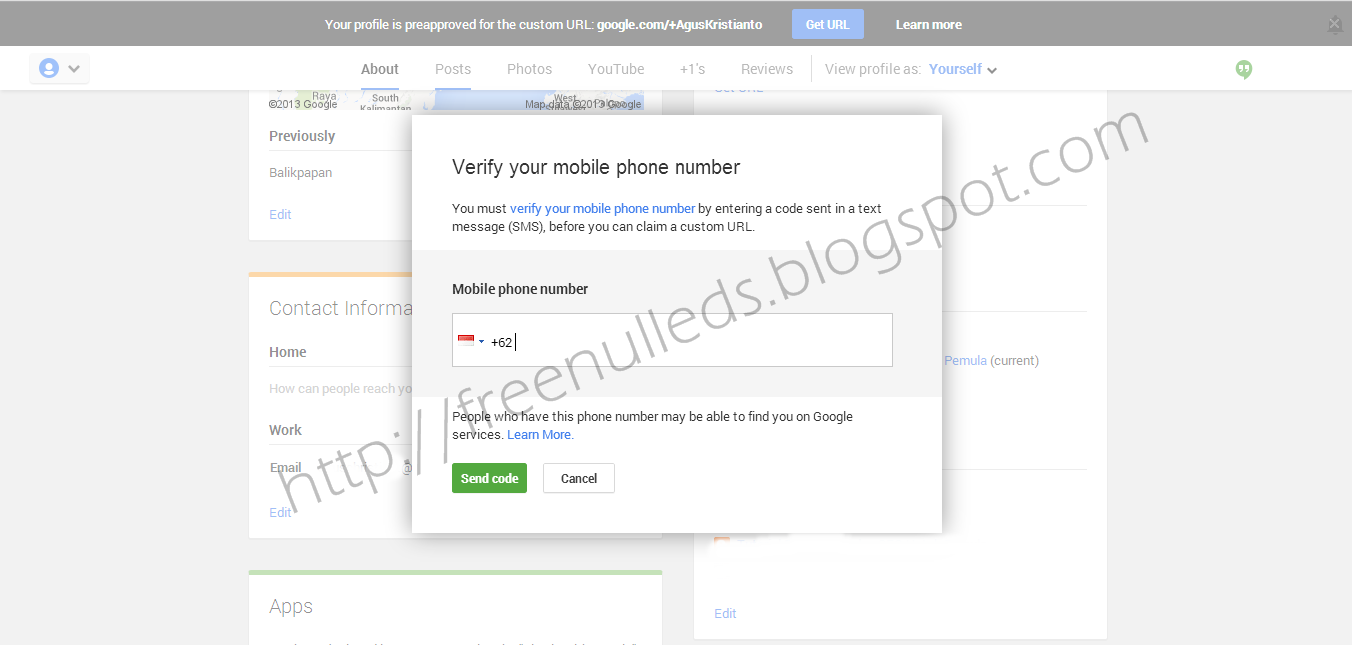Click Get URL in the top banner
The width and height of the screenshot is (1352, 645).
(x=827, y=24)
